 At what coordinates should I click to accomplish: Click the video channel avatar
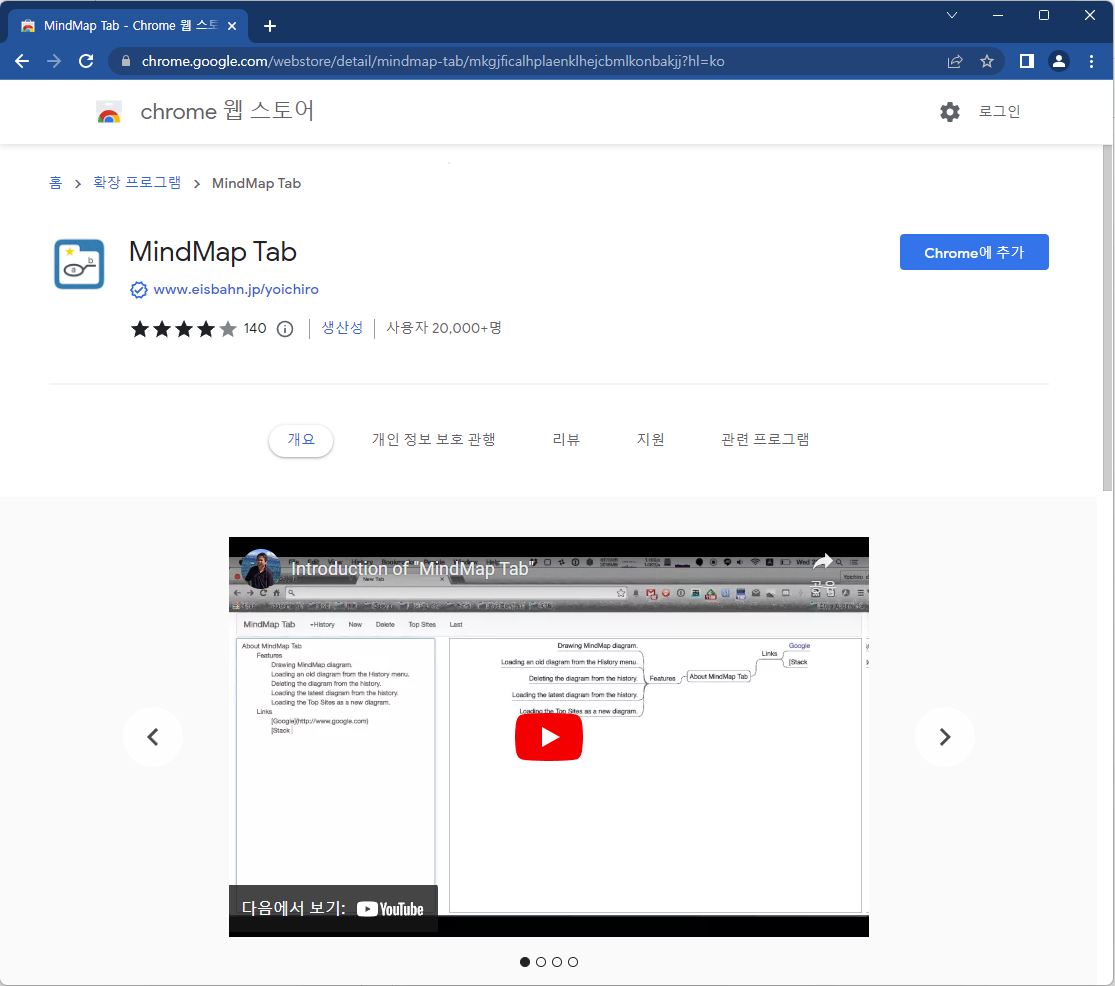(x=260, y=569)
